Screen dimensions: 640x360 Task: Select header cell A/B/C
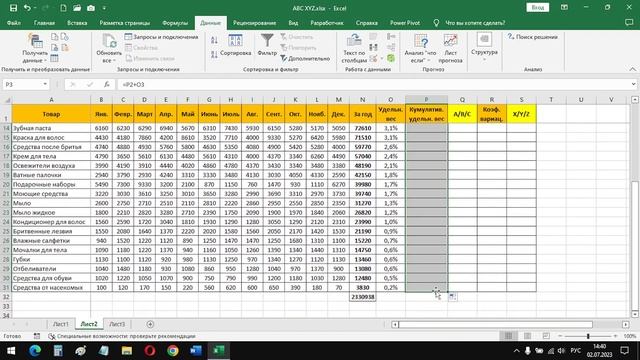coord(462,114)
